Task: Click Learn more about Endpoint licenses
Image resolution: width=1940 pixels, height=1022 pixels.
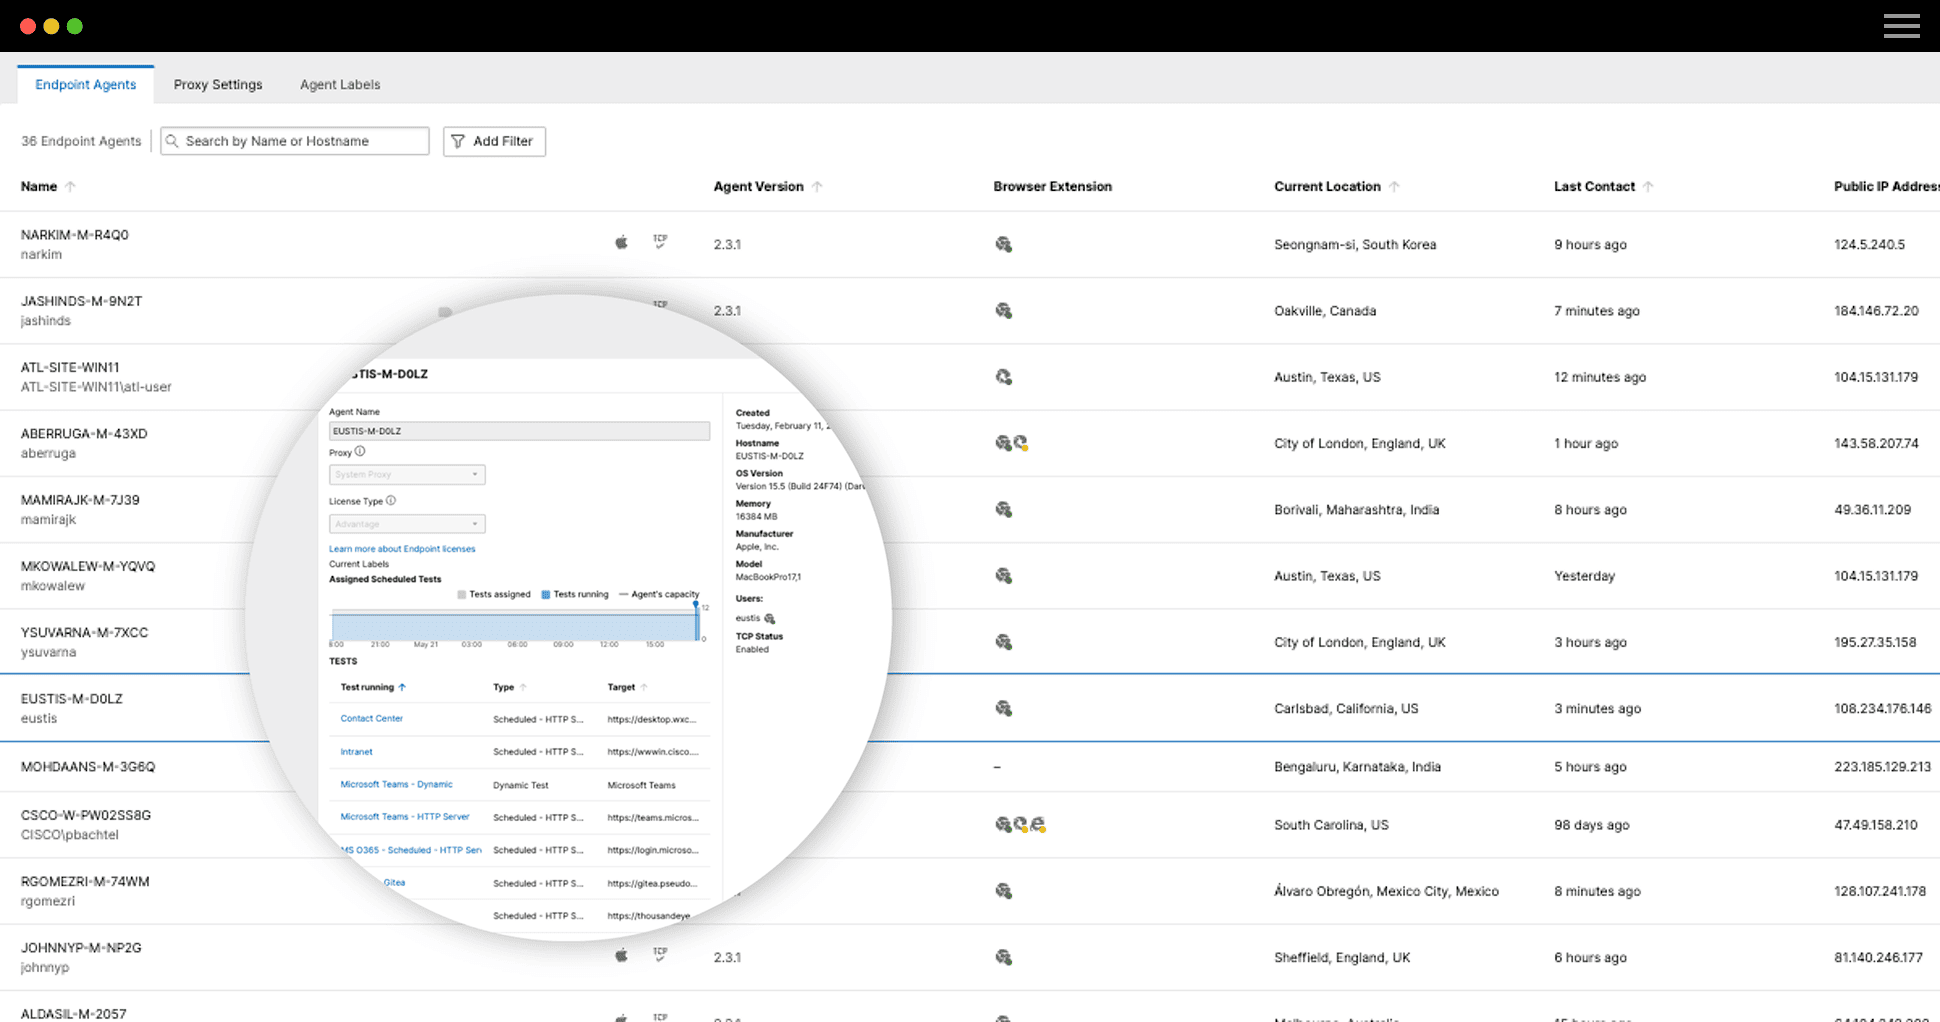Action: pyautogui.click(x=402, y=549)
